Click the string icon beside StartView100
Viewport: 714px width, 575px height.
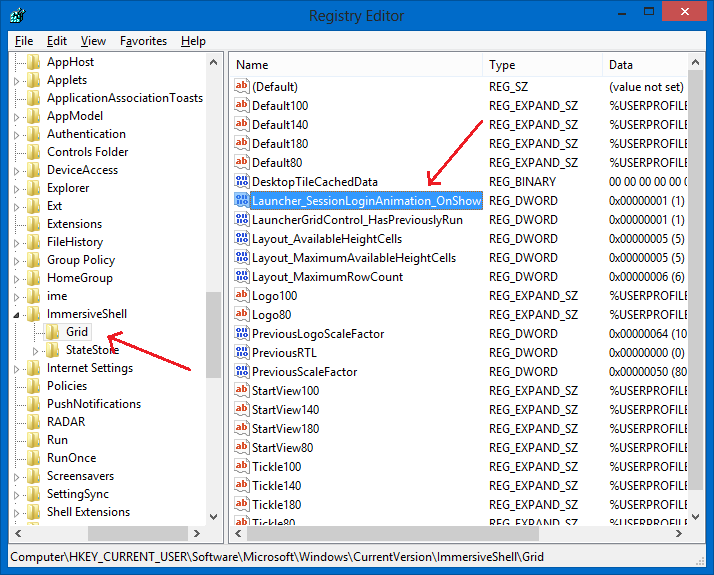tap(241, 390)
